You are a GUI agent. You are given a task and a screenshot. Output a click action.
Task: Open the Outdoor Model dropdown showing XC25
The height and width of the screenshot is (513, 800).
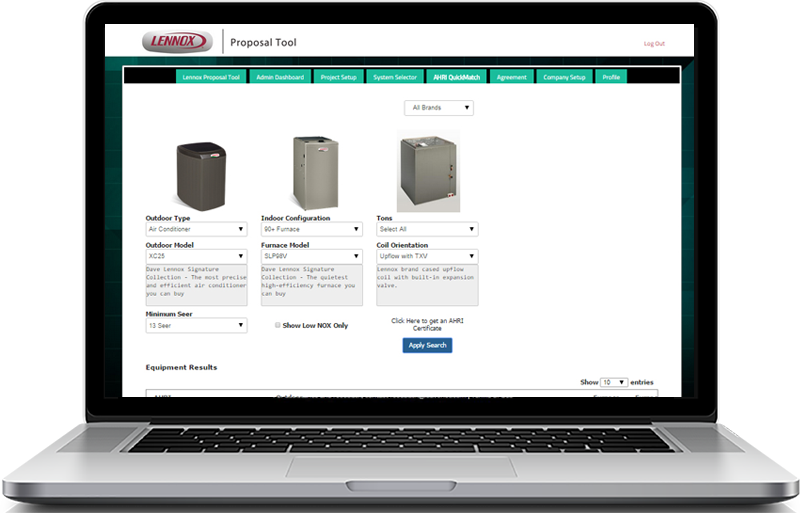click(x=196, y=256)
